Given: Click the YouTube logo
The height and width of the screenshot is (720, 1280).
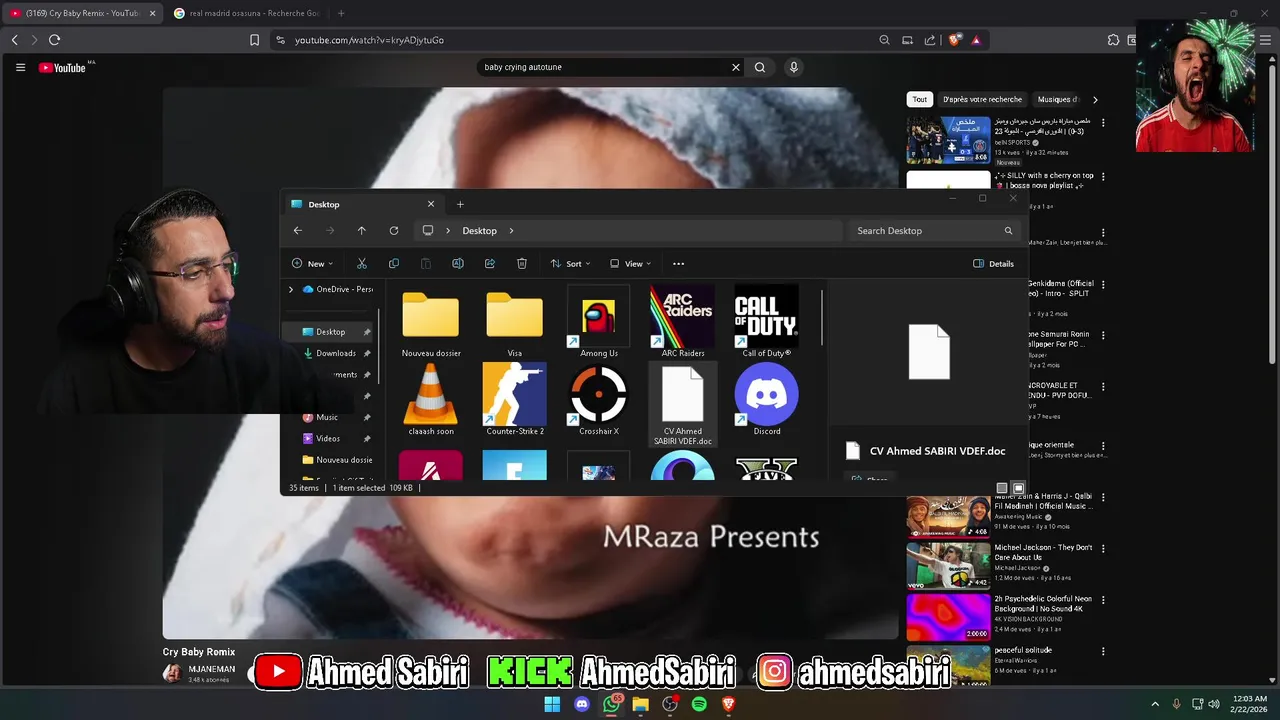Looking at the screenshot, I should 62,67.
